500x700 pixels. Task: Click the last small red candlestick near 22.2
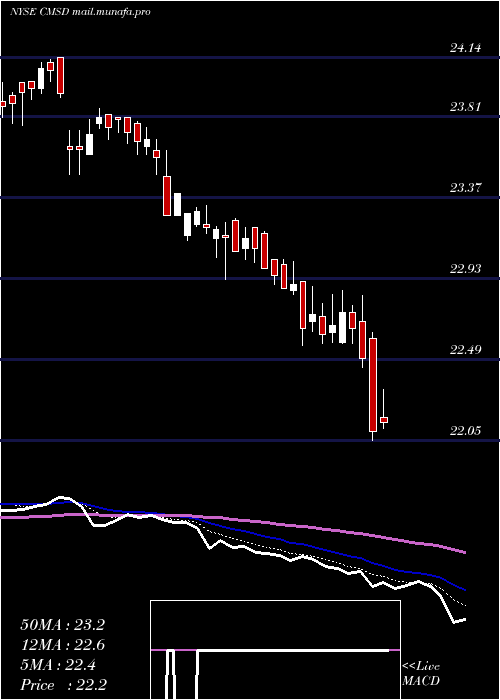point(383,420)
